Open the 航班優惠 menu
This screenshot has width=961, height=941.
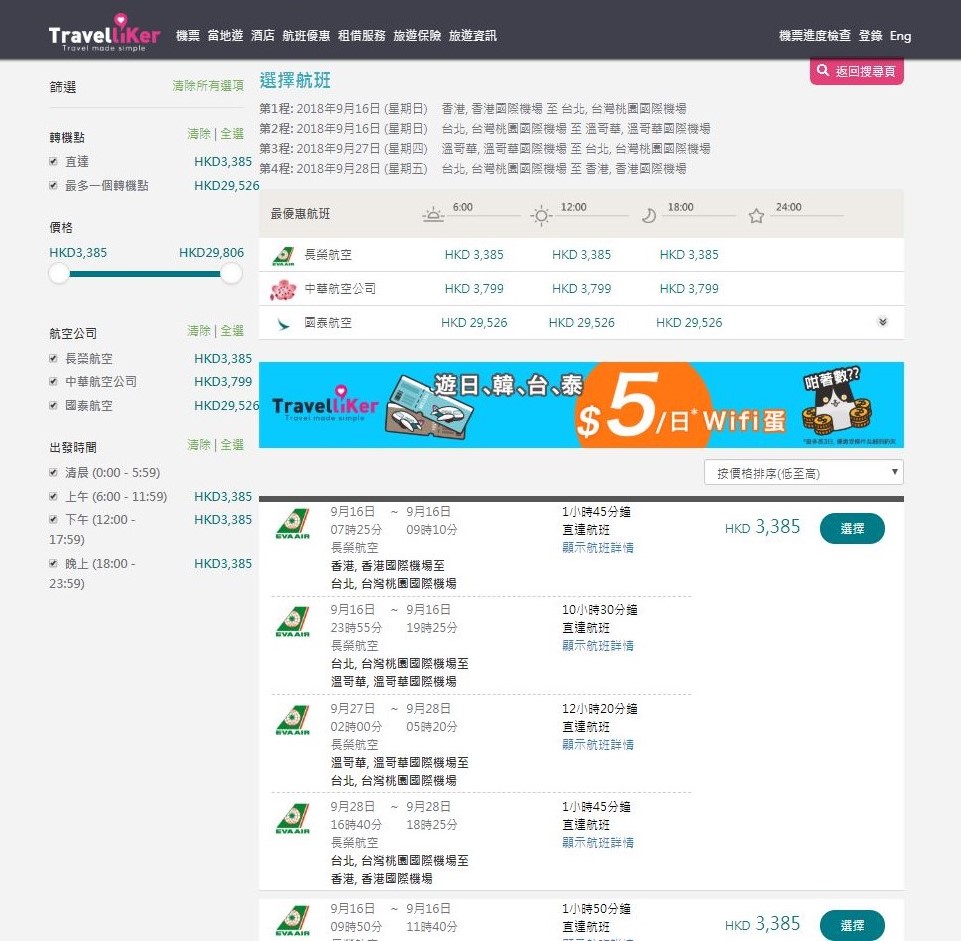(x=306, y=36)
